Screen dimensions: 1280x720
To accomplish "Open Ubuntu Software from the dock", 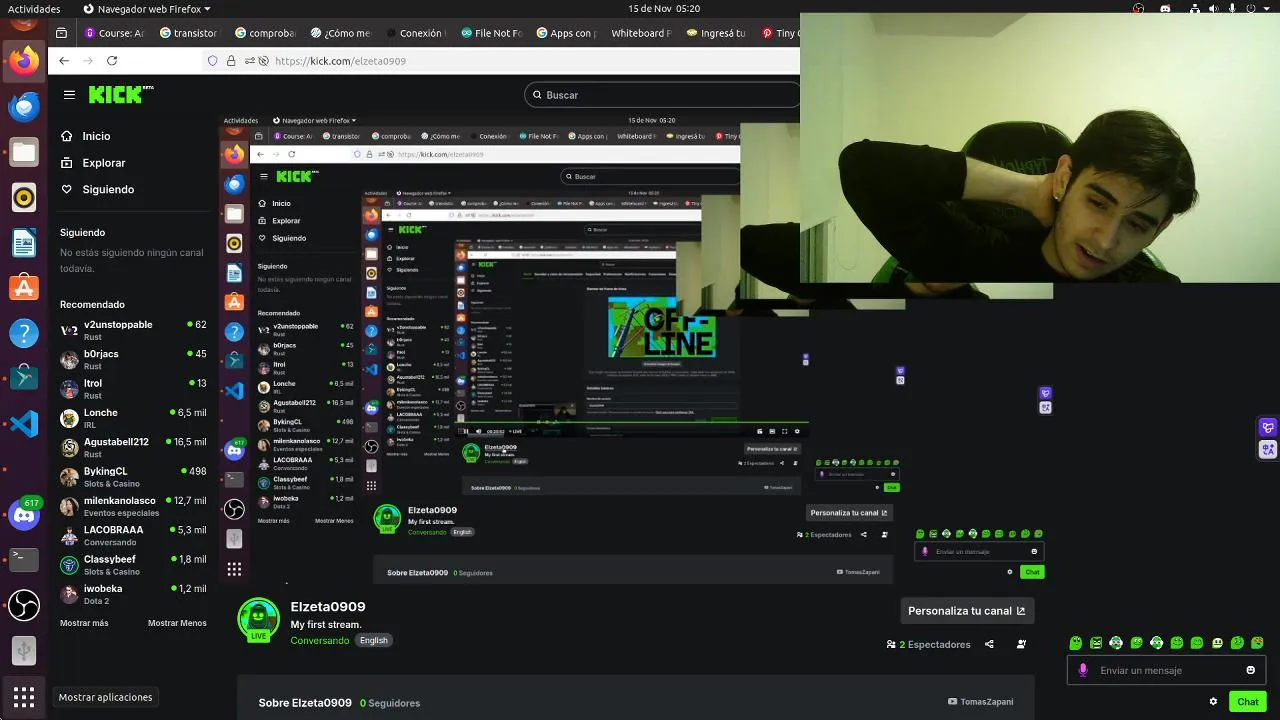I will 24,288.
